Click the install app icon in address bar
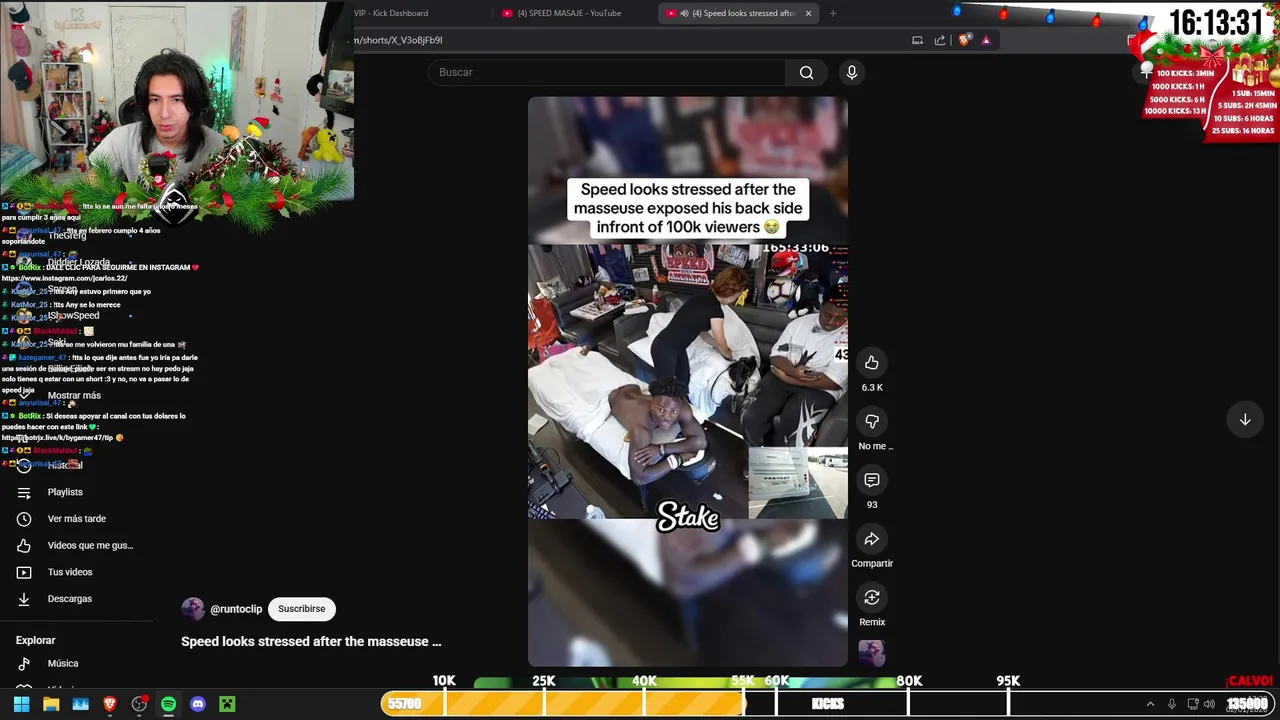 [x=917, y=40]
